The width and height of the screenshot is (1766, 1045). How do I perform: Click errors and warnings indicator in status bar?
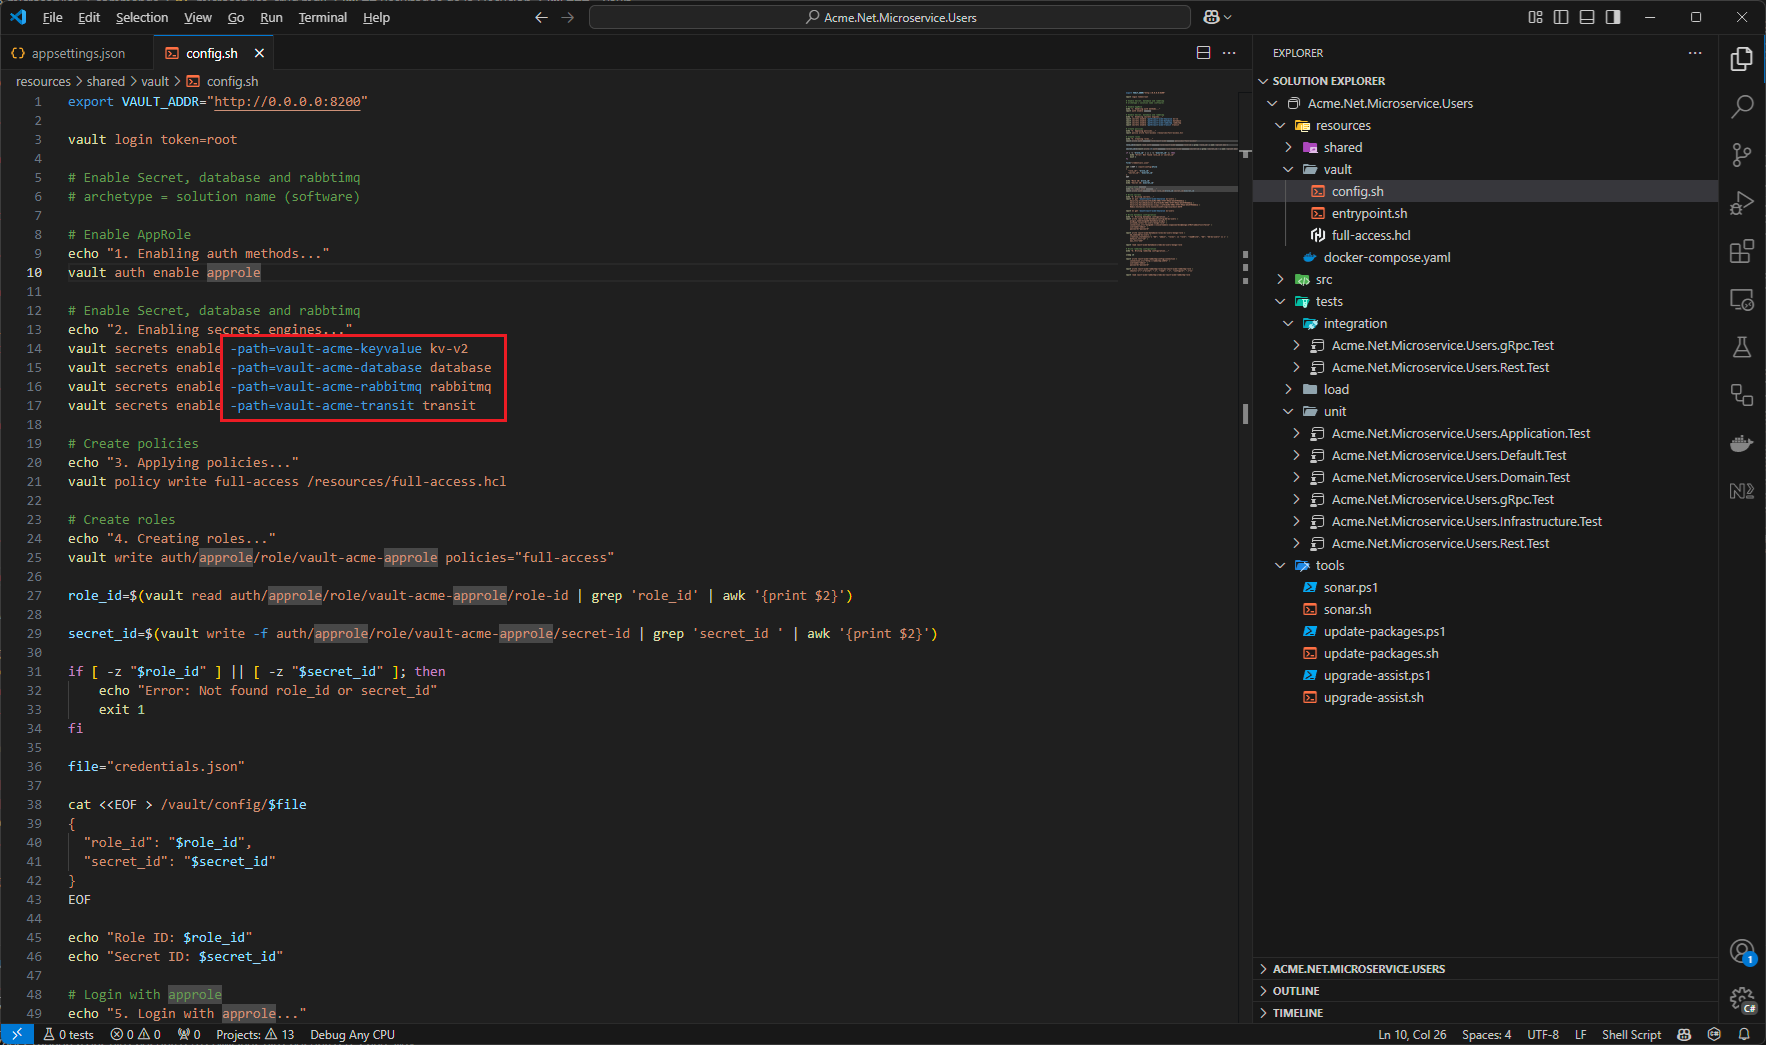136,1034
